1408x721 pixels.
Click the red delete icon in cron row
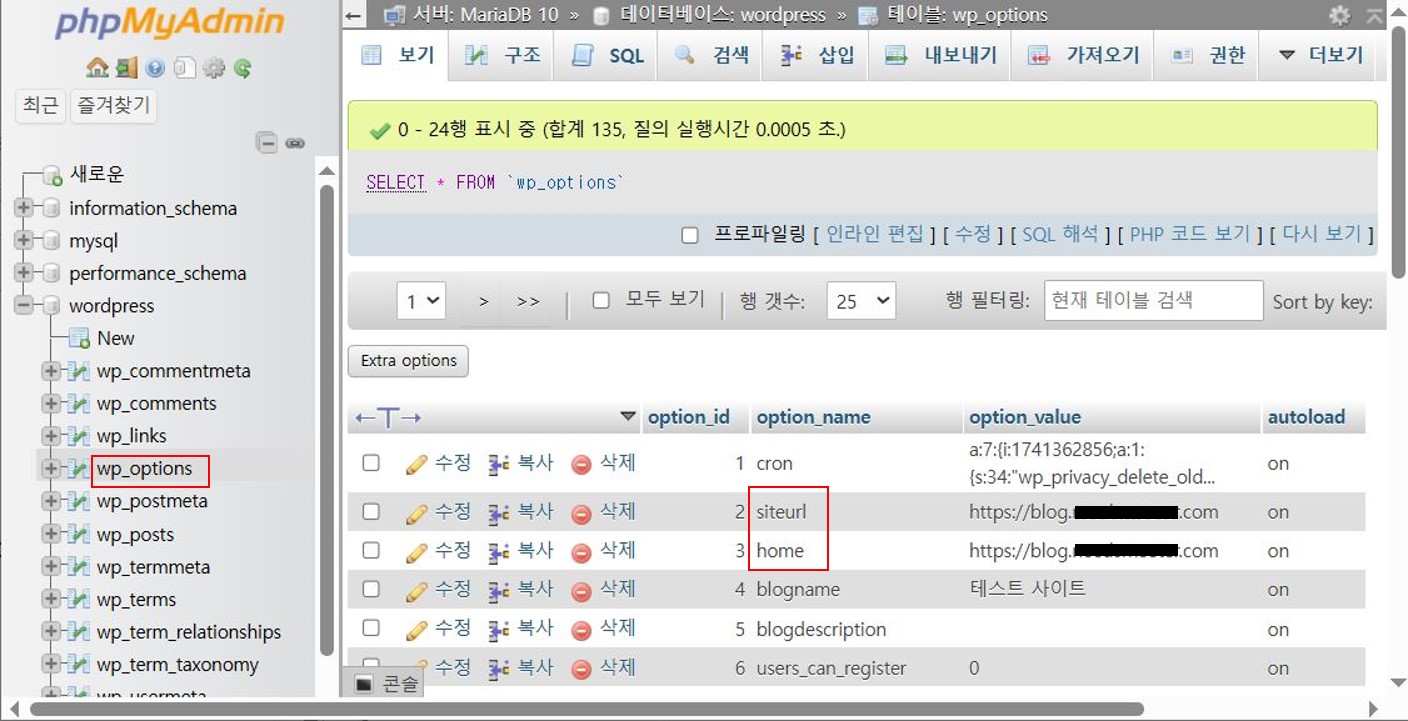(x=581, y=464)
